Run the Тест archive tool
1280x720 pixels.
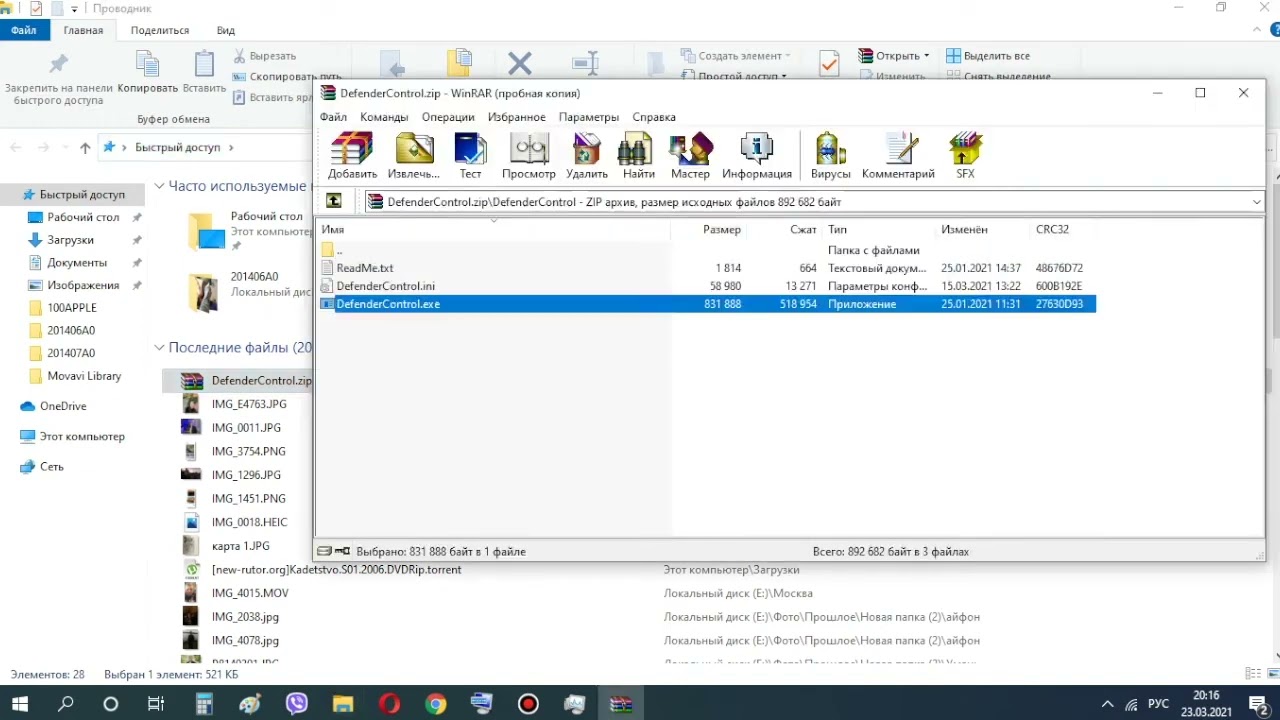pos(470,156)
